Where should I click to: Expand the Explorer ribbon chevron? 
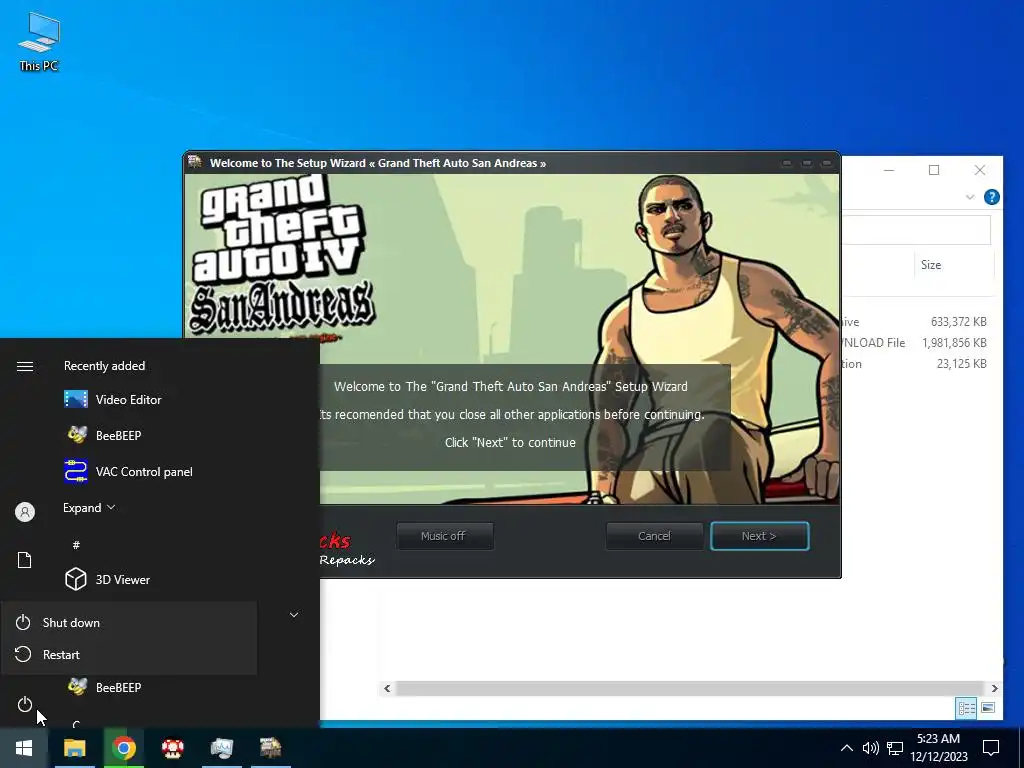(970, 197)
